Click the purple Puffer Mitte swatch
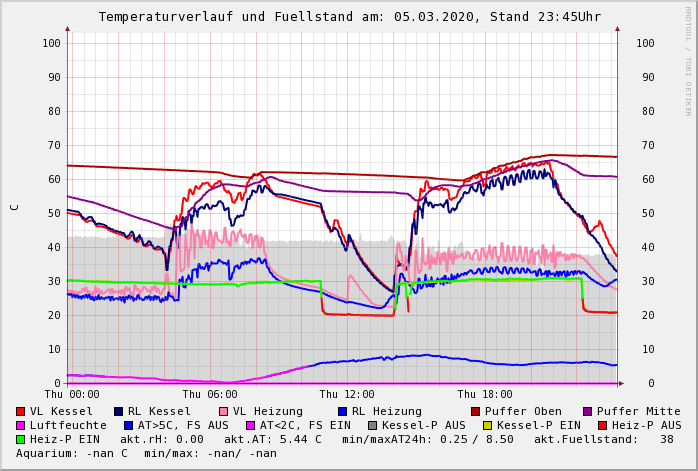Image resolution: width=698 pixels, height=471 pixels. coord(588,411)
